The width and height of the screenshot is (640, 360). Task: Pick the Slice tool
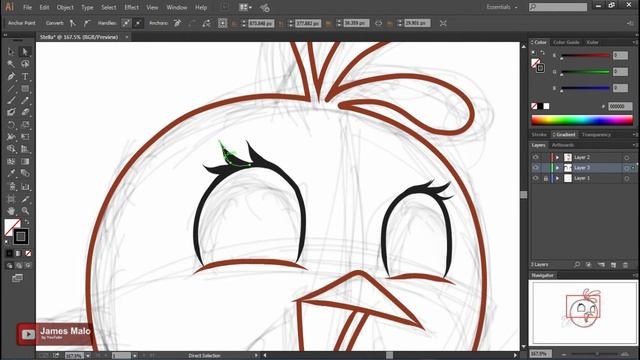[25, 199]
